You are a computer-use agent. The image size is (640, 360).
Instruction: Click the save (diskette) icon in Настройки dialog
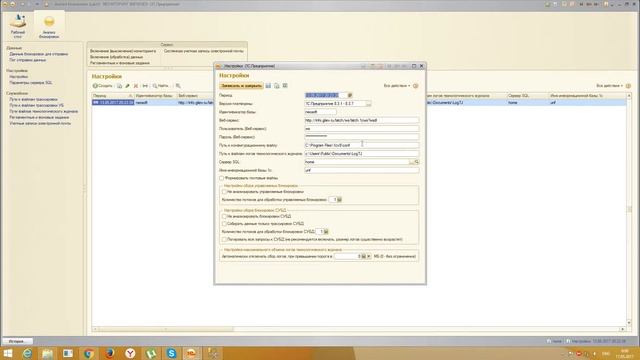[x=268, y=86]
